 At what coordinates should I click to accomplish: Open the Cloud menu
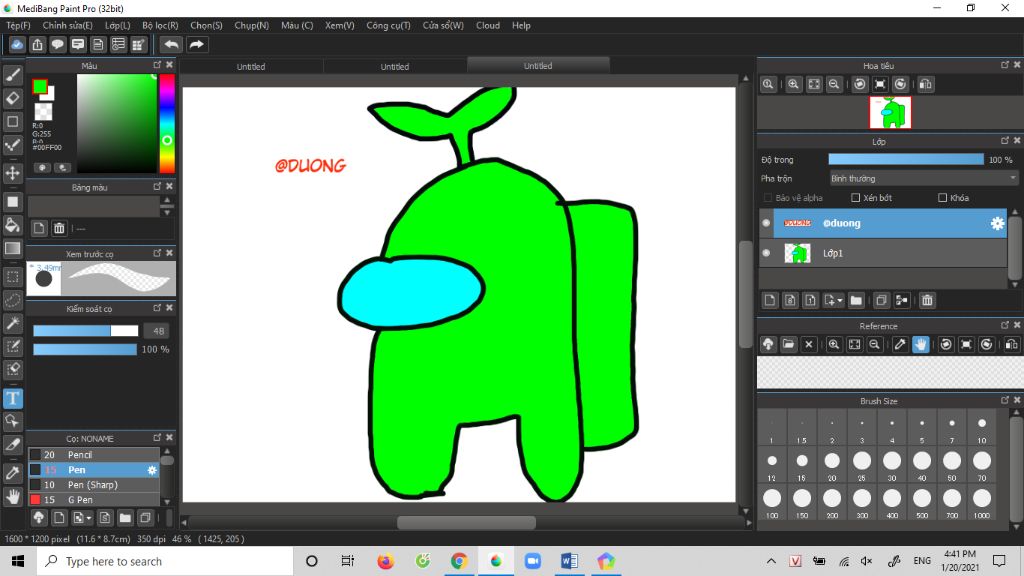click(488, 25)
